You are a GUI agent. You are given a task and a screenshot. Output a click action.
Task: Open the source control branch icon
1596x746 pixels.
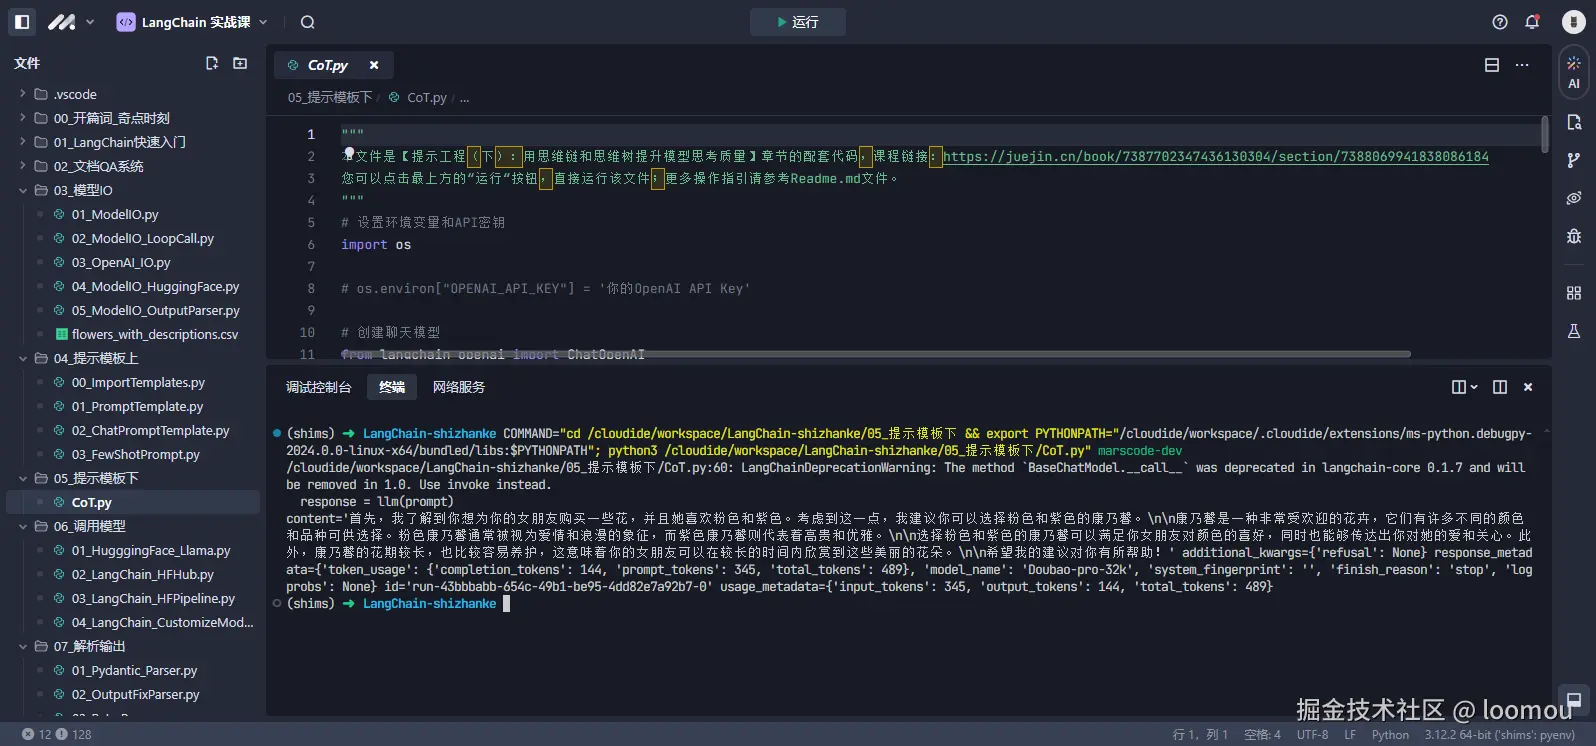click(x=1574, y=160)
